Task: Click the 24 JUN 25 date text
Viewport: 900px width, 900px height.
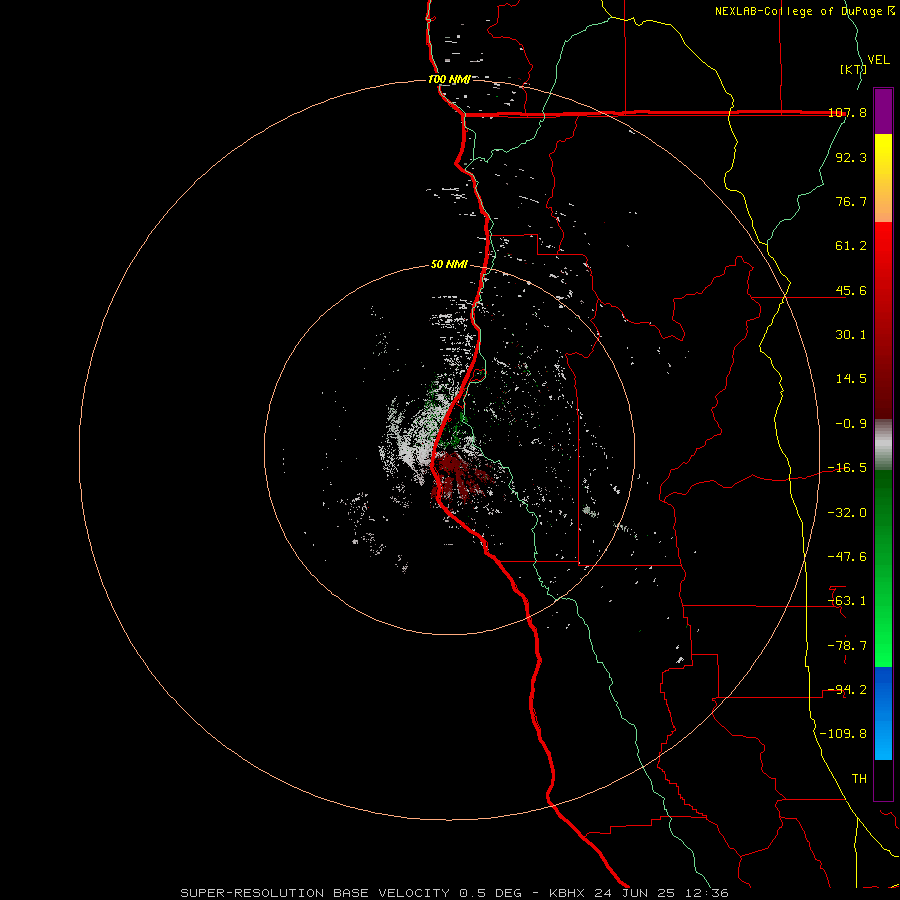Action: click(x=635, y=893)
